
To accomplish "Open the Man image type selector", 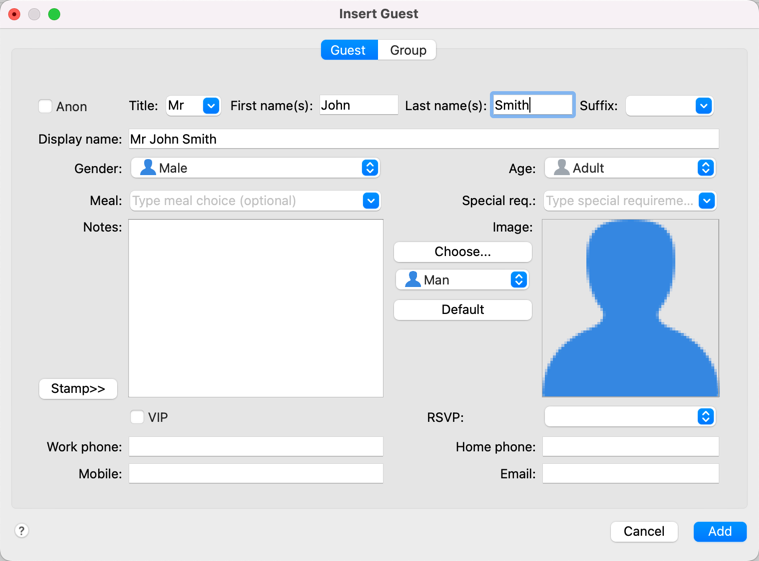I will click(462, 280).
